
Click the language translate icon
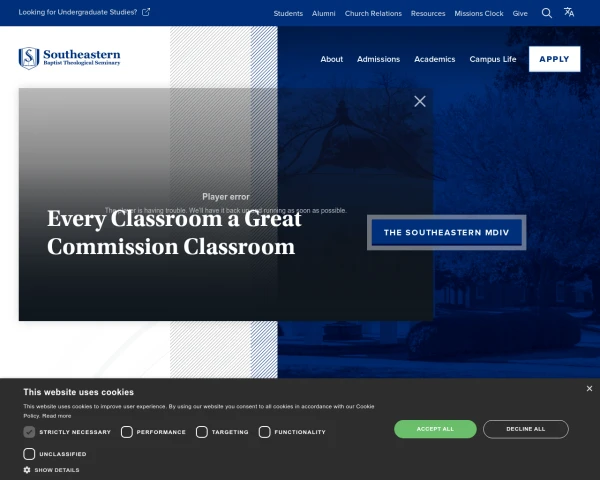(569, 12)
